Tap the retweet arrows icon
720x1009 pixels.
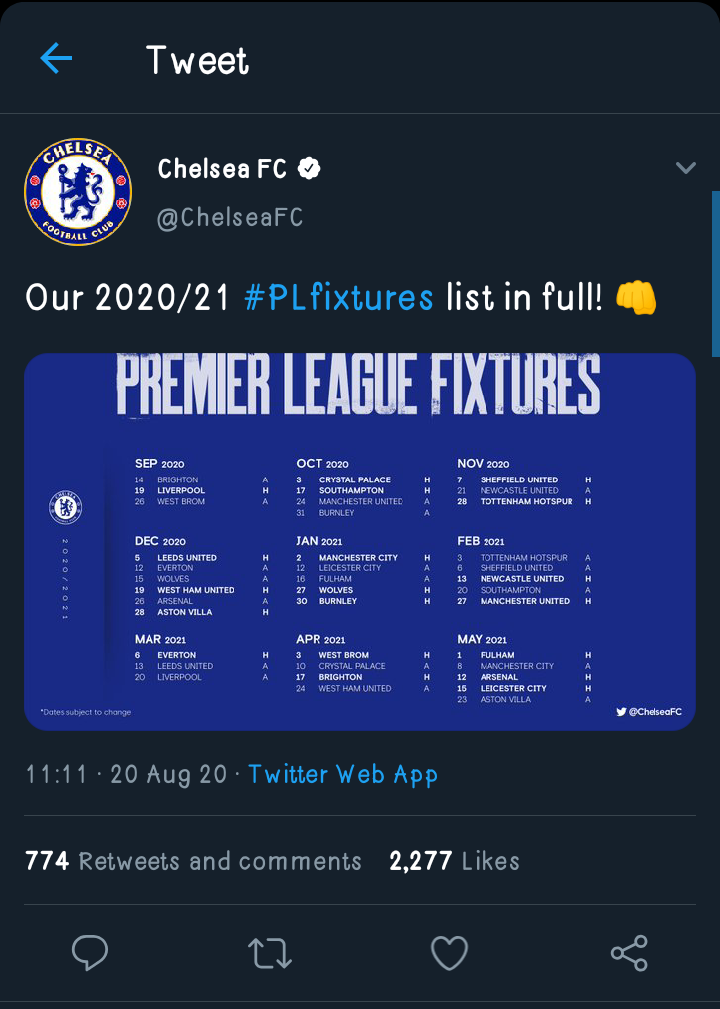(269, 953)
